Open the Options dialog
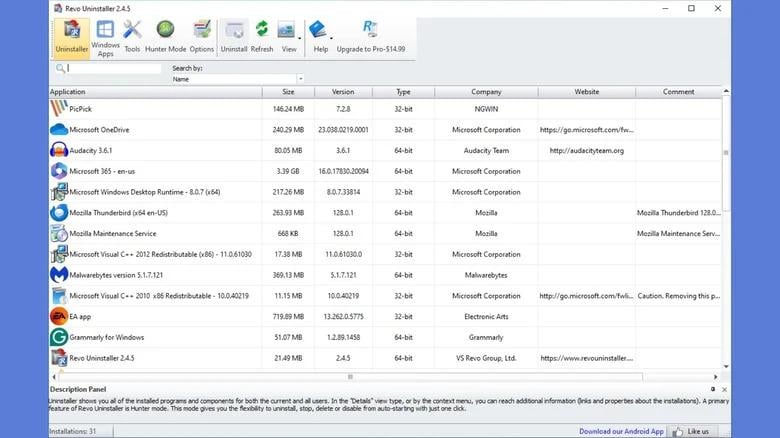The height and width of the screenshot is (438, 780). click(202, 37)
